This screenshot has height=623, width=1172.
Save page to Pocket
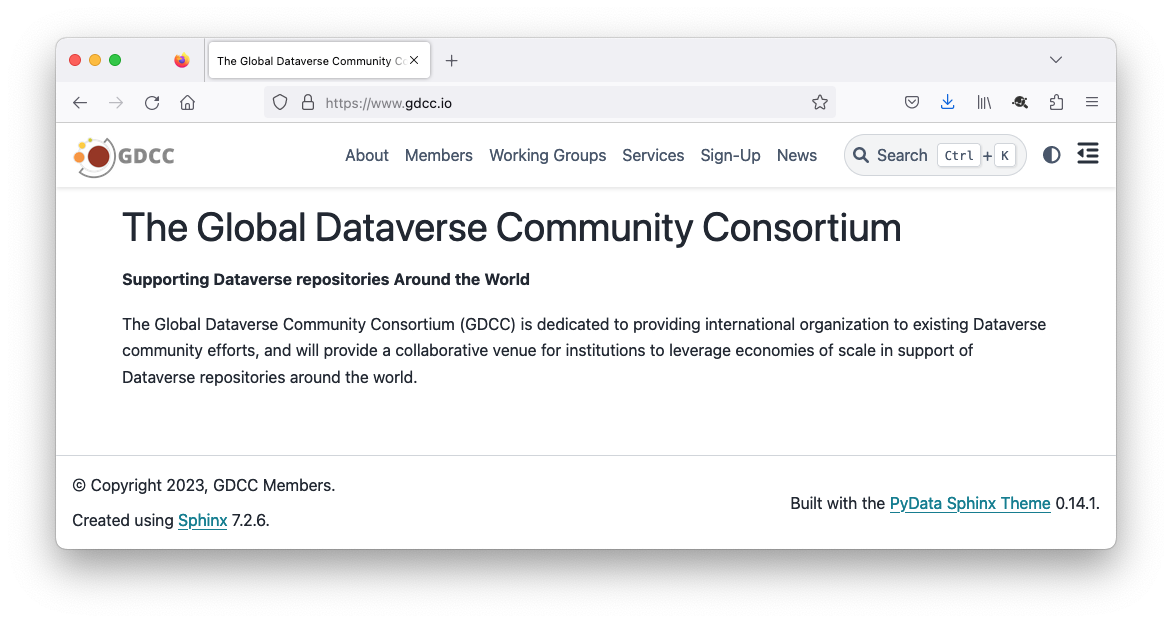(912, 102)
